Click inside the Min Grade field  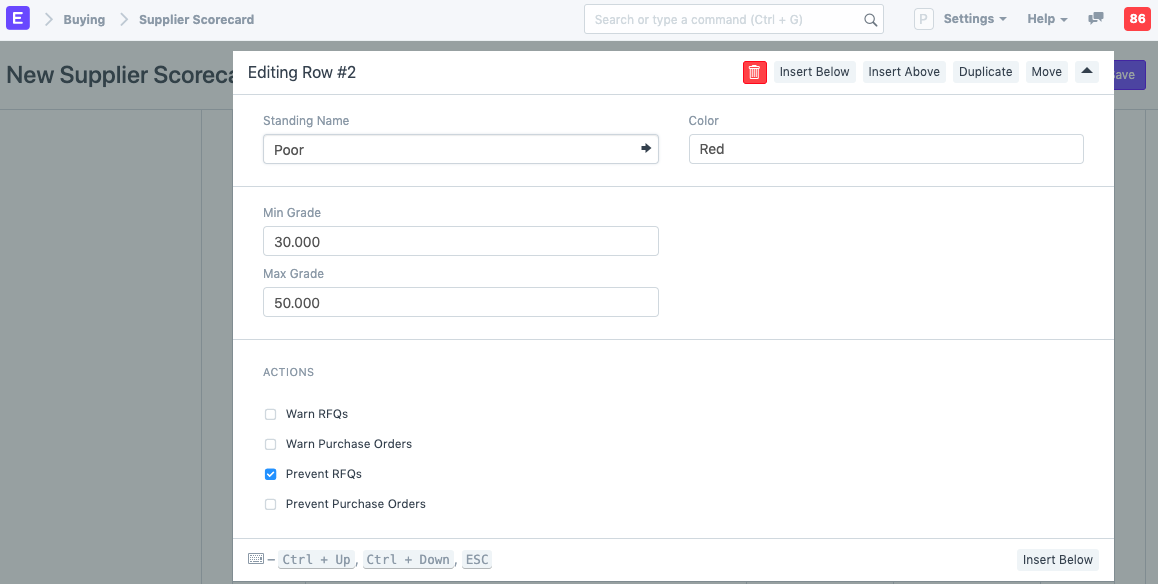coord(460,241)
